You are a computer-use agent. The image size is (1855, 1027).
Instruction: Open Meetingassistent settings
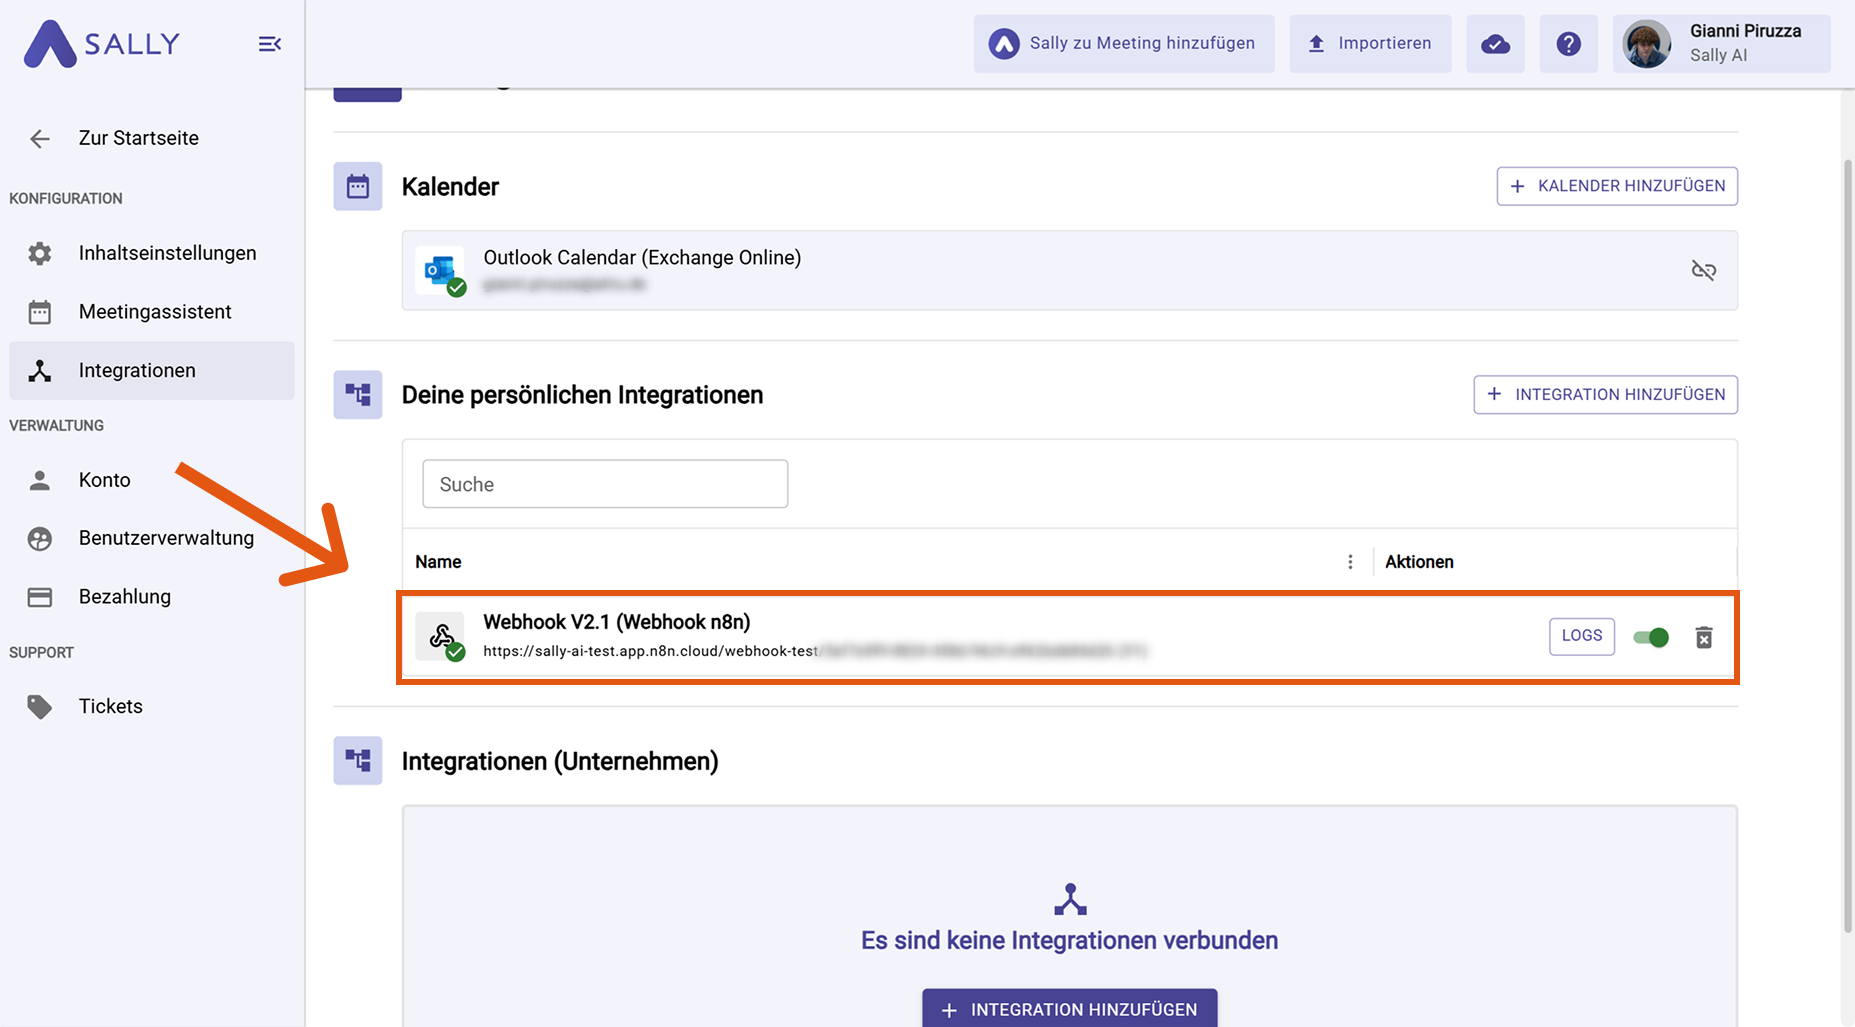click(155, 312)
